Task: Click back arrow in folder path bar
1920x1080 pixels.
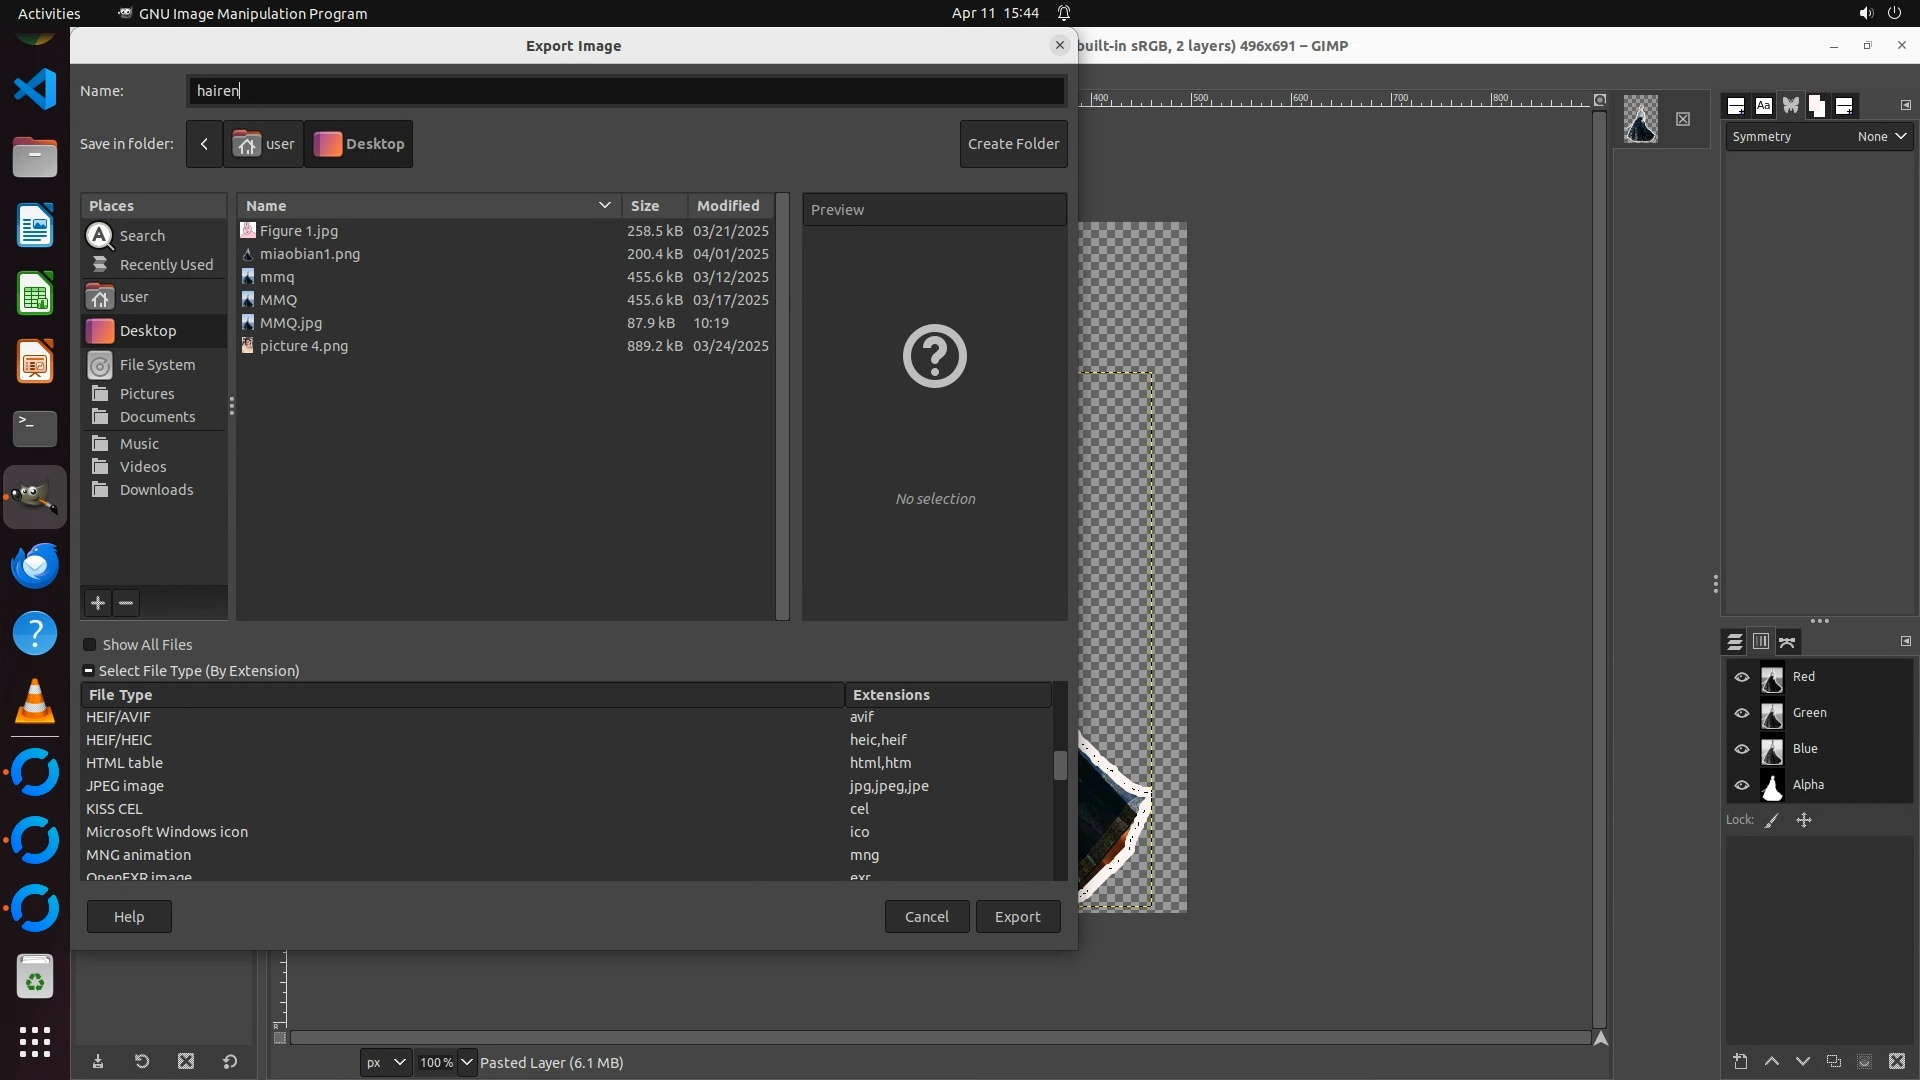Action: tap(204, 144)
